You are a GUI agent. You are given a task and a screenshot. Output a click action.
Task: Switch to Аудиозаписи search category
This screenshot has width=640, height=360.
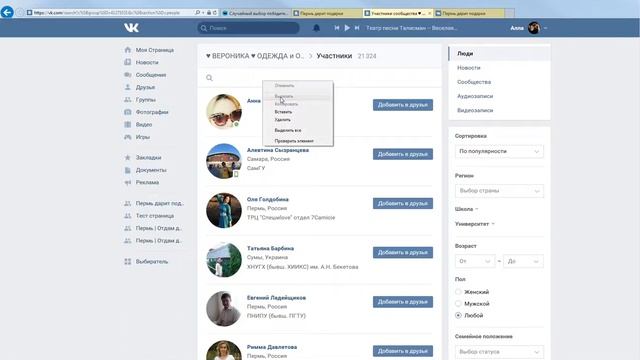coord(475,96)
